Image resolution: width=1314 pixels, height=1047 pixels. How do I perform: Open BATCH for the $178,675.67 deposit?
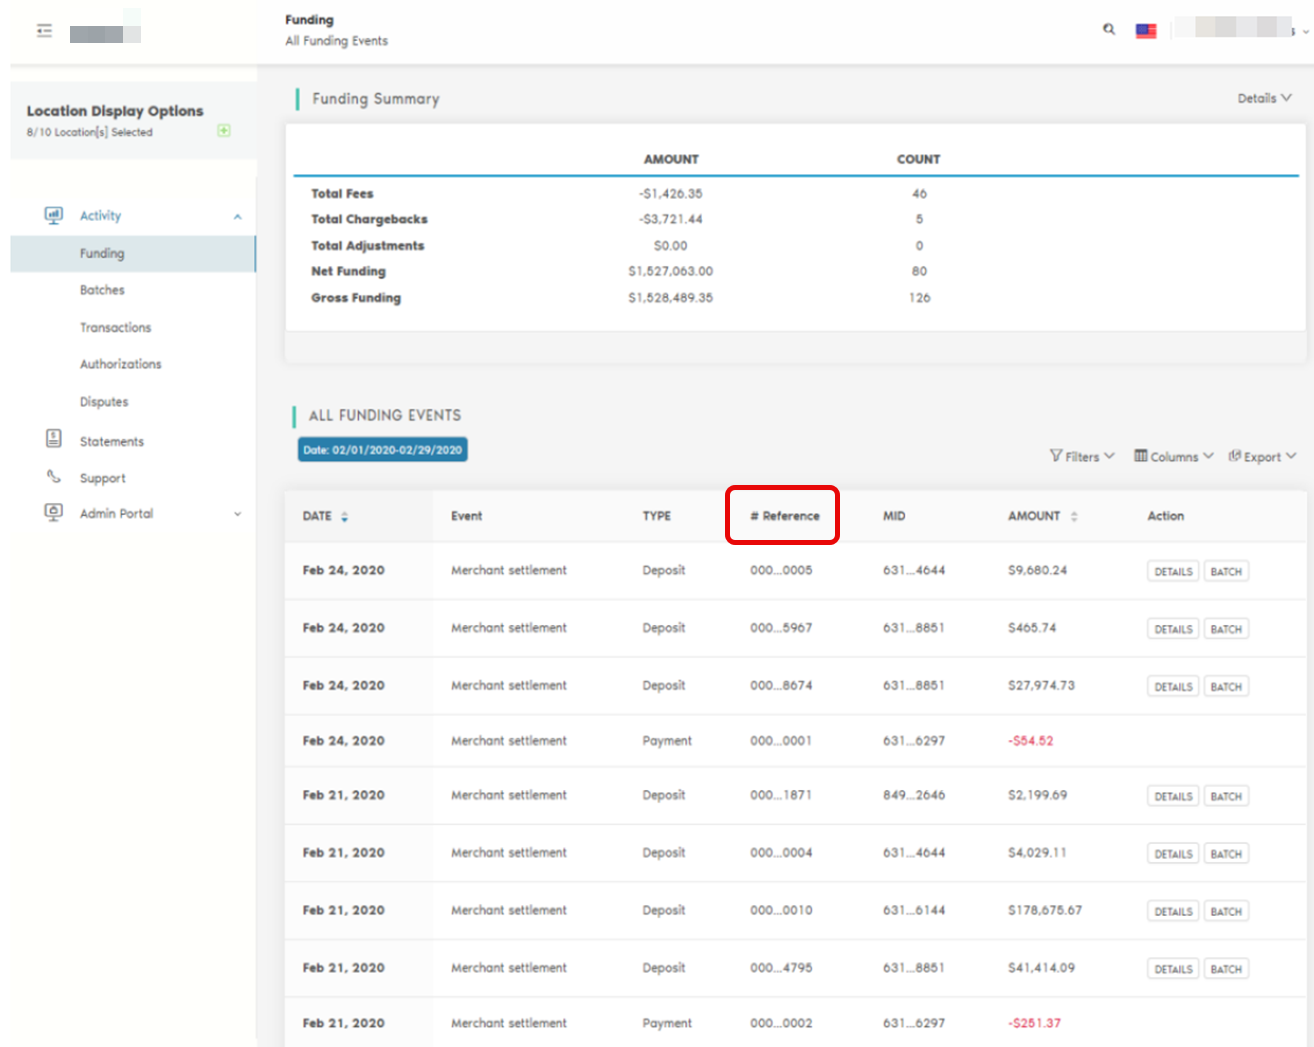pos(1226,911)
